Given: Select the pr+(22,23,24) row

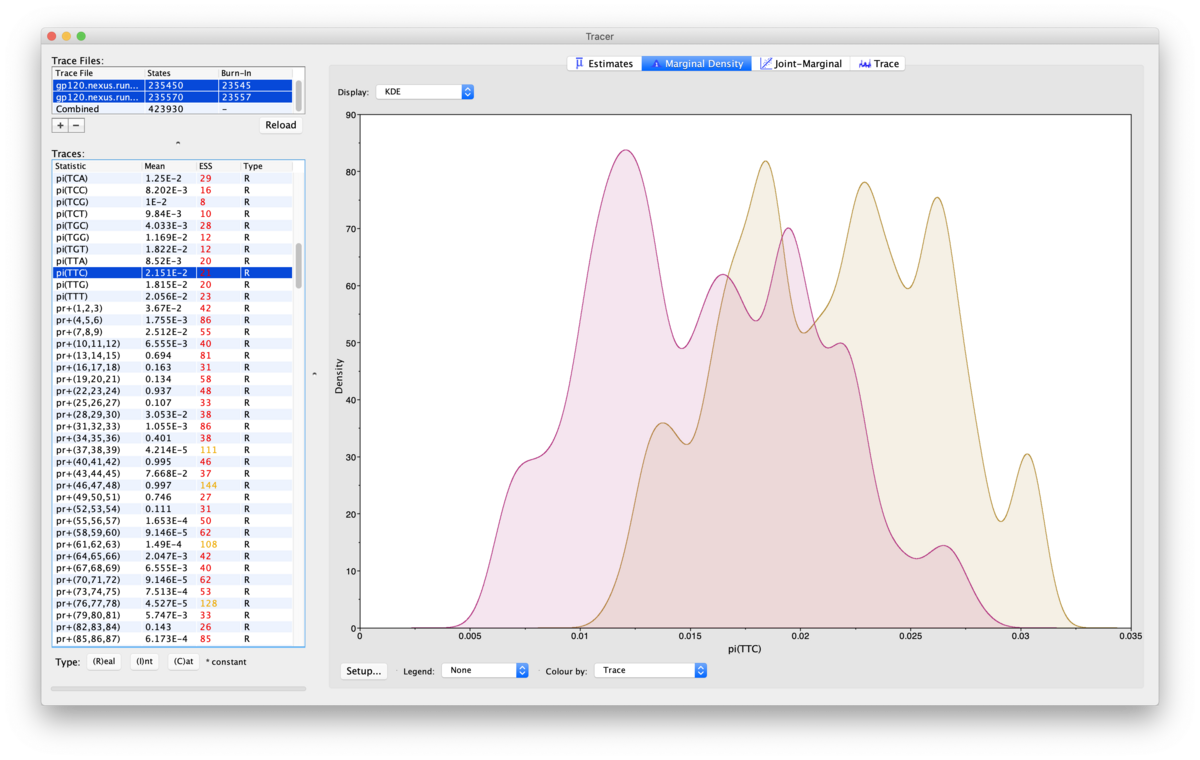Looking at the screenshot, I should click(172, 391).
